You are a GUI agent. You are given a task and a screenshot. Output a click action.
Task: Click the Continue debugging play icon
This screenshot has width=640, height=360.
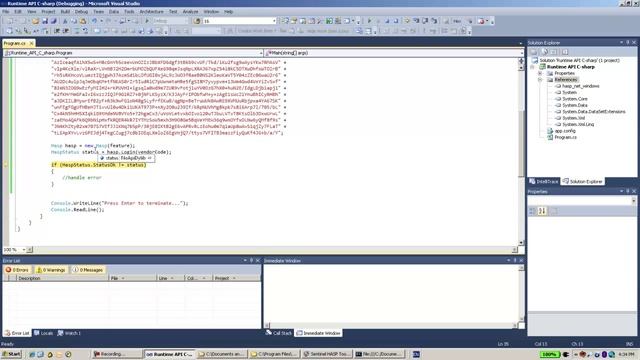tap(369, 21)
